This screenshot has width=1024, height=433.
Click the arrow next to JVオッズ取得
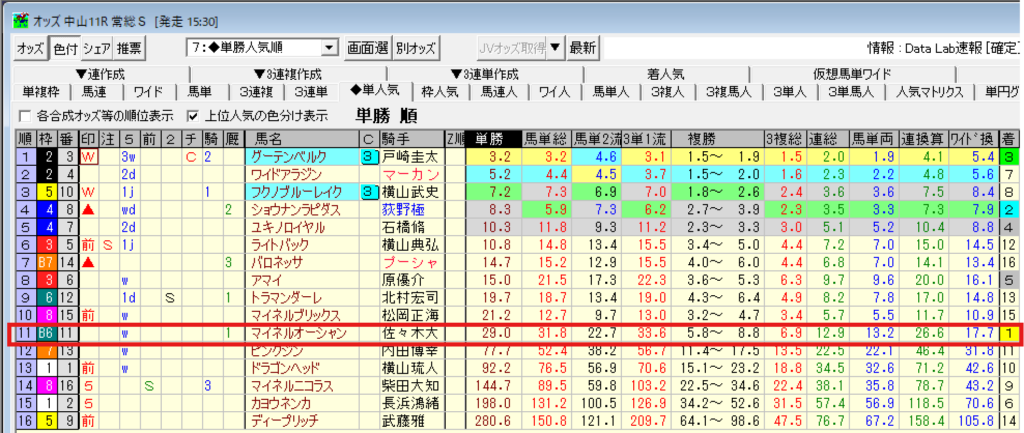pos(555,47)
